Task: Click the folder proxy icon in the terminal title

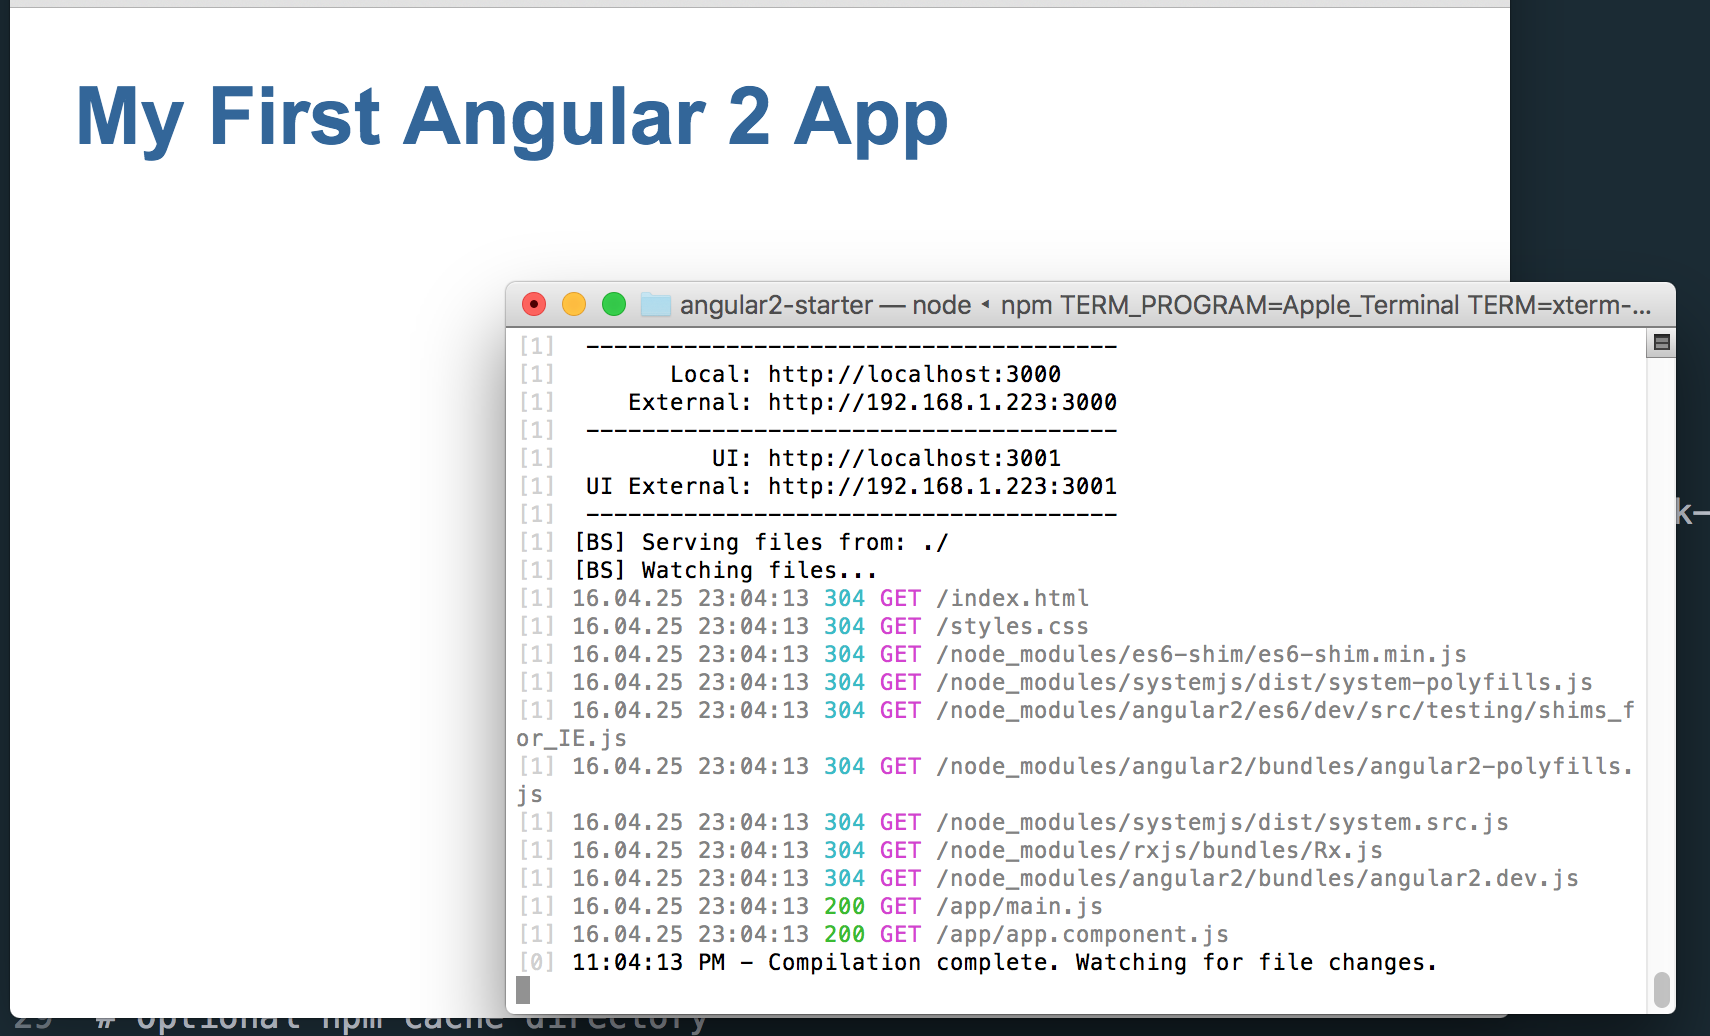Action: 656,304
